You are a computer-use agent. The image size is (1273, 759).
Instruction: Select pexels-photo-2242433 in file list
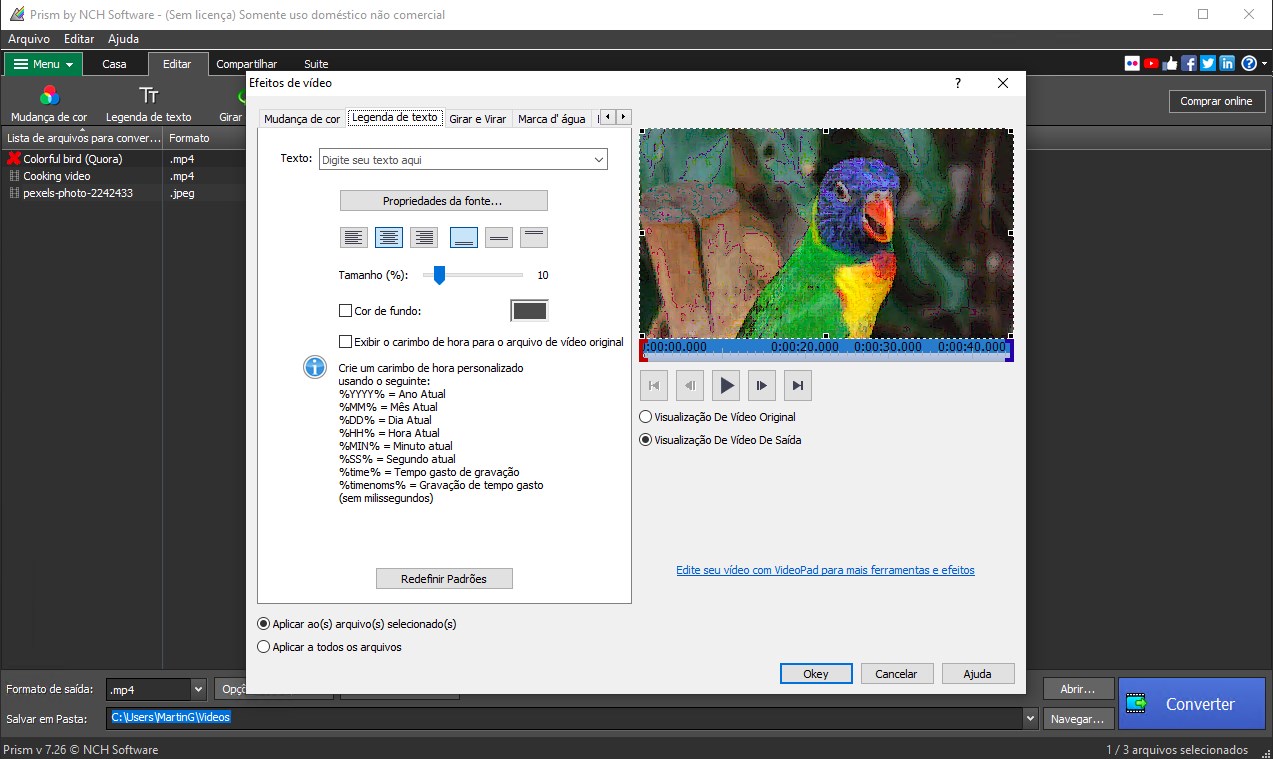coord(78,193)
